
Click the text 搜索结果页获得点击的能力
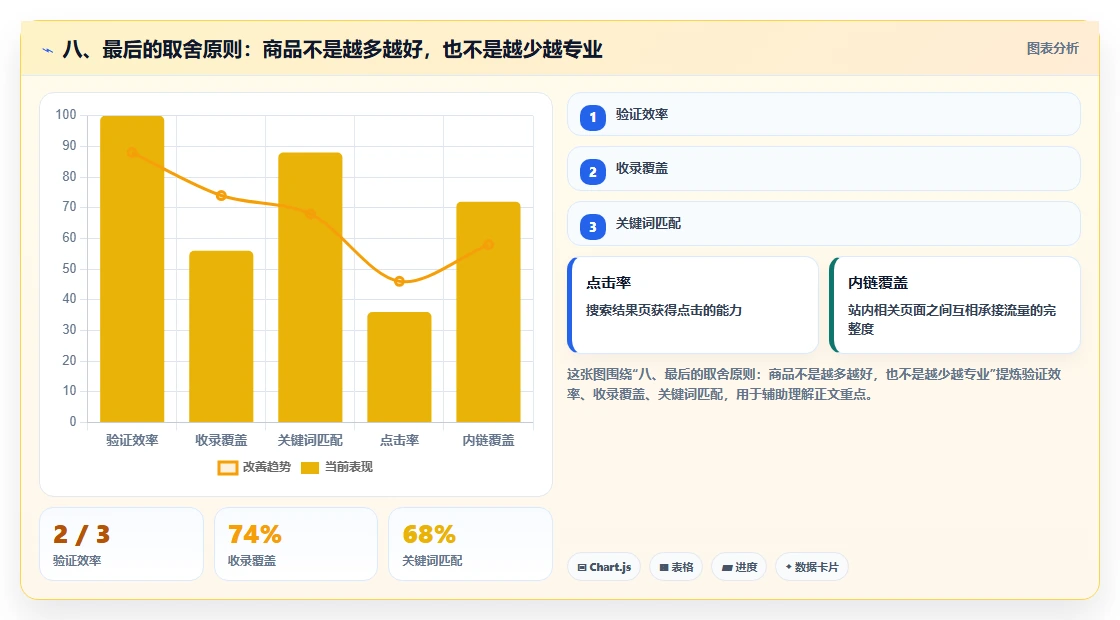pos(664,311)
